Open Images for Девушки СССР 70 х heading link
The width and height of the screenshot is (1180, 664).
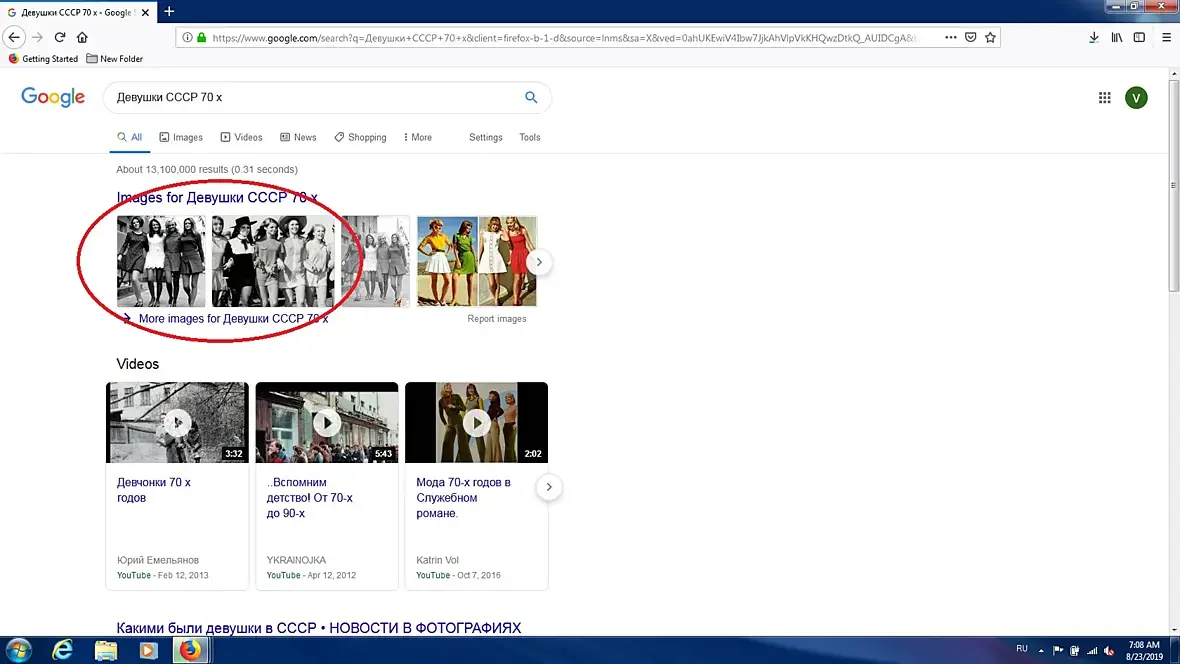pos(217,197)
